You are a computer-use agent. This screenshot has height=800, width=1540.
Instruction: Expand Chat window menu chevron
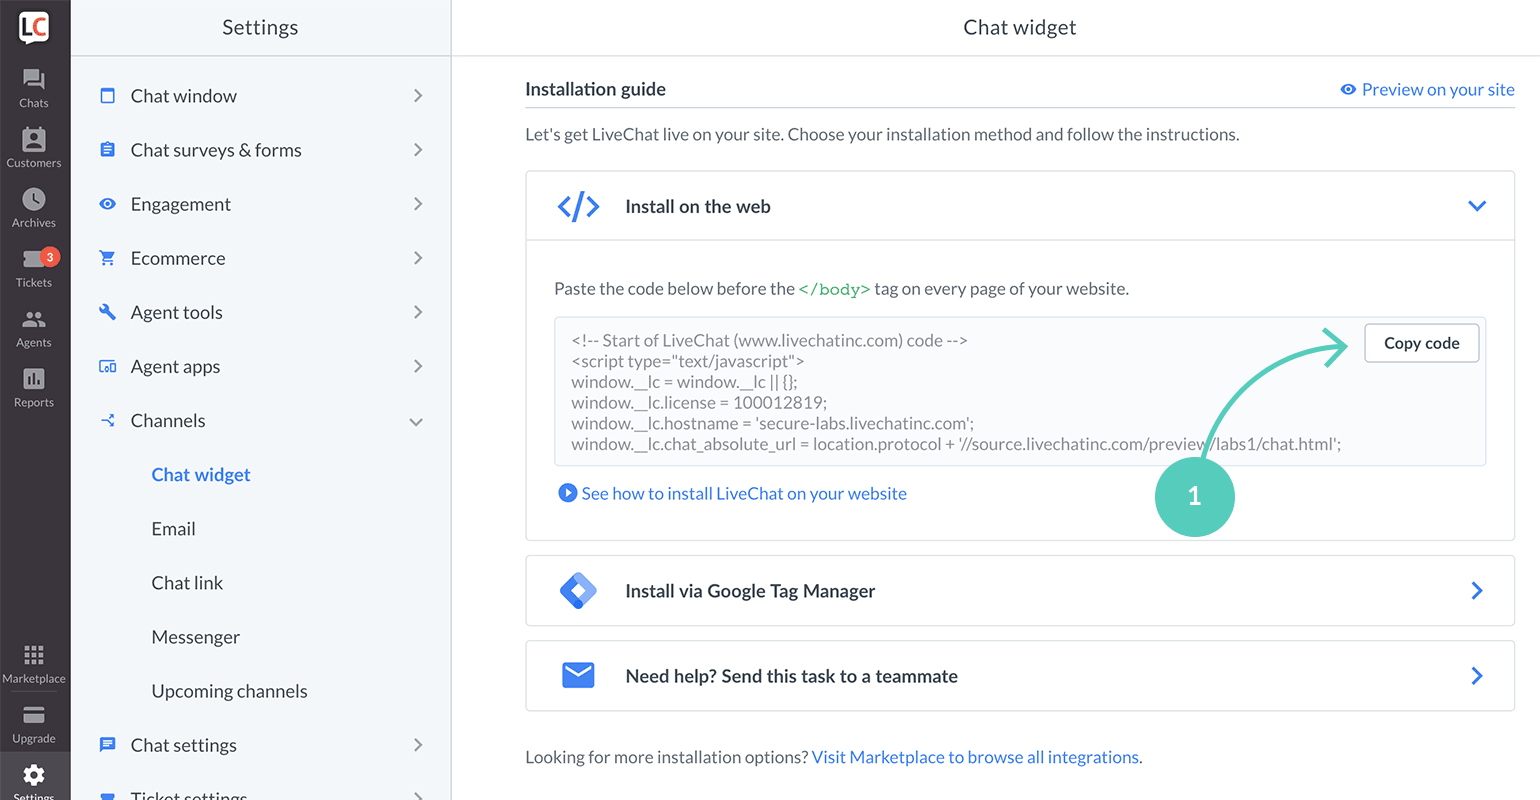click(x=418, y=96)
